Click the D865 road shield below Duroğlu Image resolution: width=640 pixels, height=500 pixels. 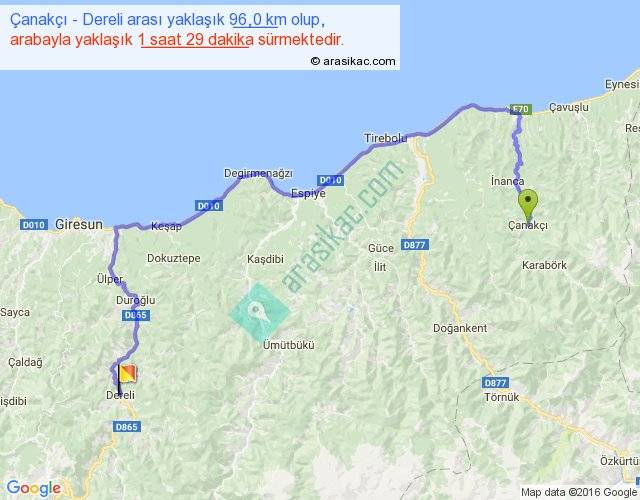coord(136,315)
